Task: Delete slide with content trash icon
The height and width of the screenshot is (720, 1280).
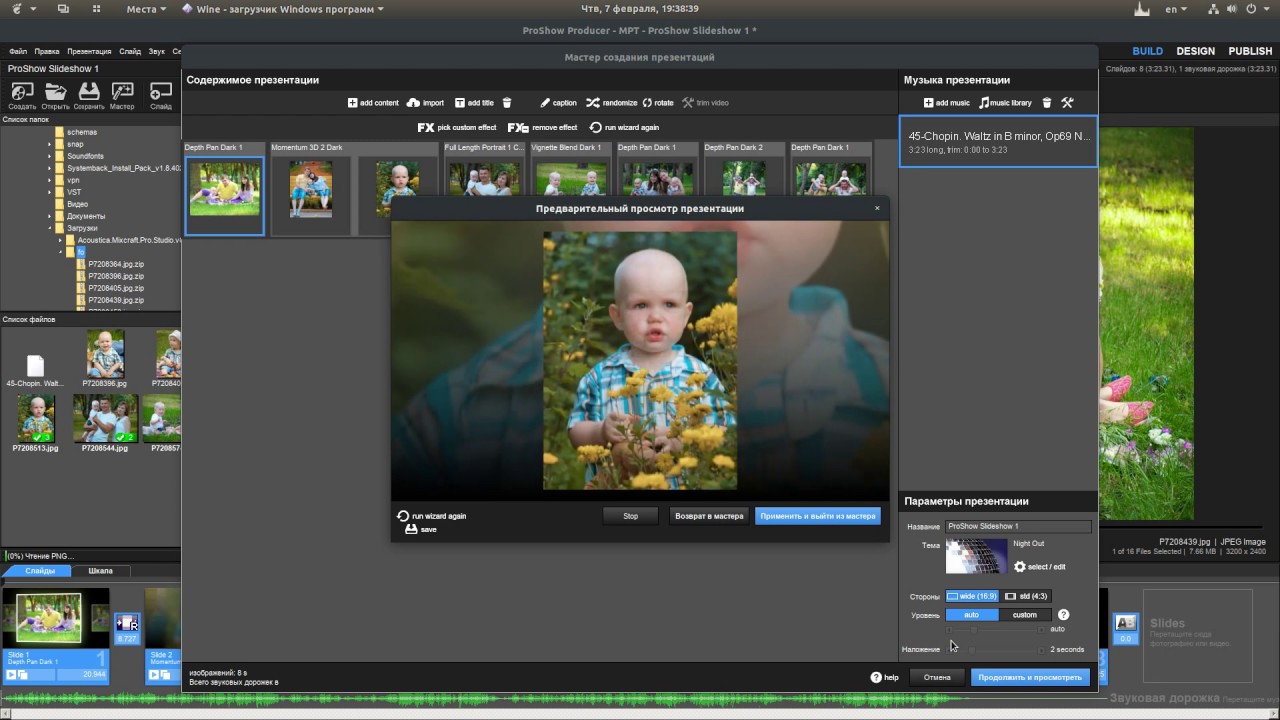Action: 507,103
